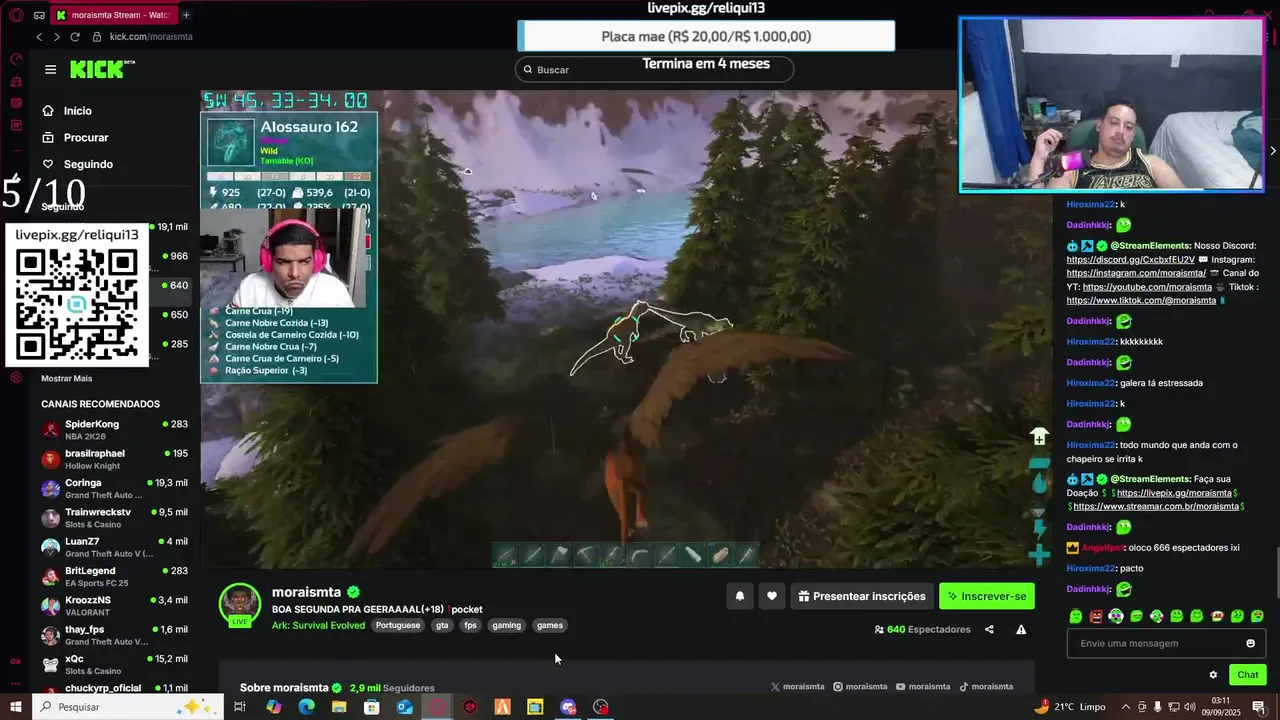Select the gta tag

pyautogui.click(x=442, y=626)
